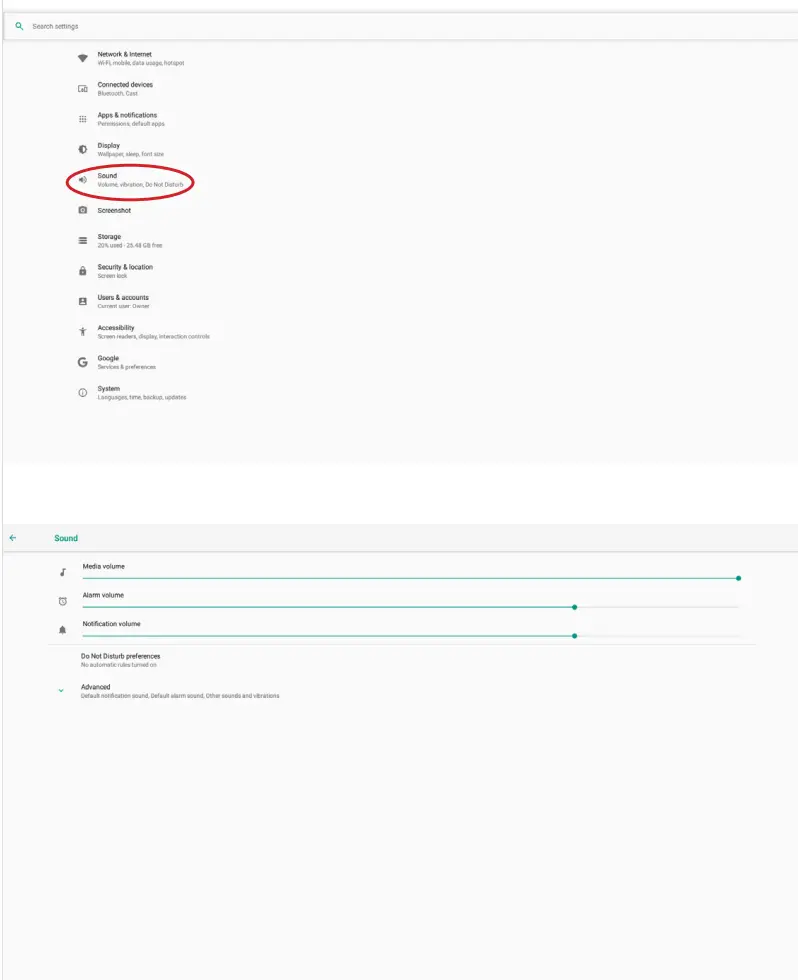This screenshot has height=980, width=798.
Task: Open Display settings
Action: point(130,149)
